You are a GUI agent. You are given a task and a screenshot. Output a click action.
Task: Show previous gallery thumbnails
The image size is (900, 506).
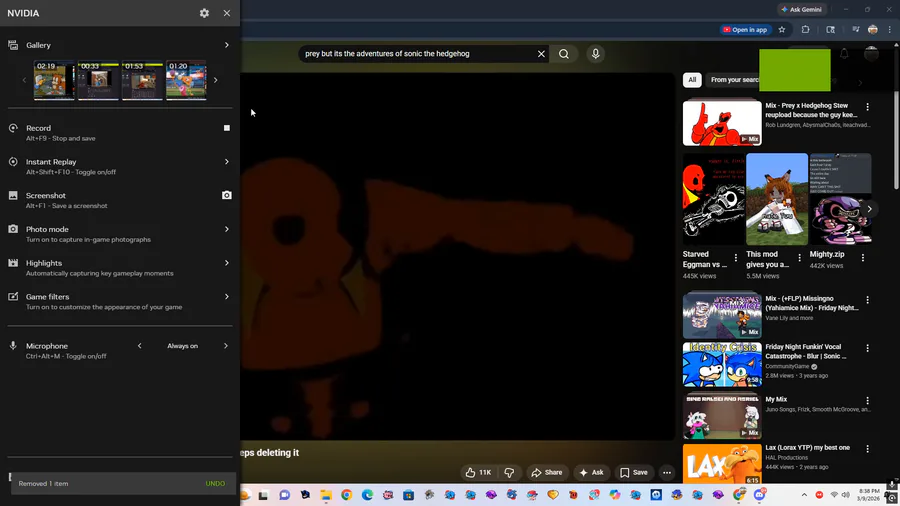(24, 80)
